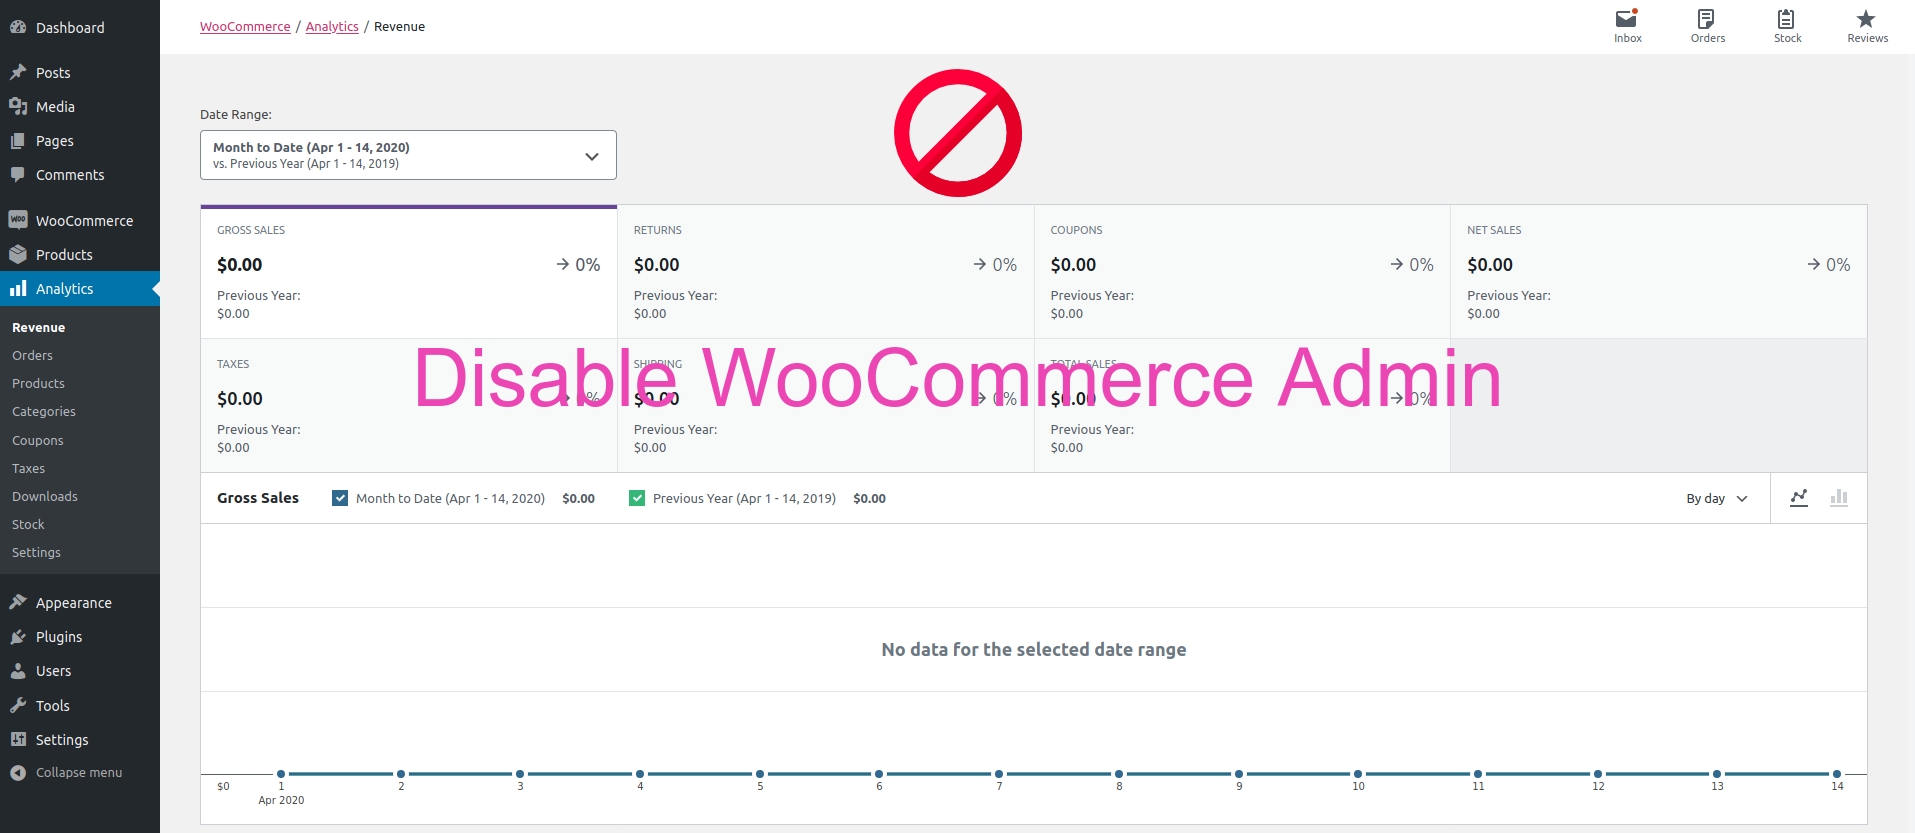Select the Shipping summary card
This screenshot has height=833, width=1915.
pyautogui.click(x=826, y=405)
